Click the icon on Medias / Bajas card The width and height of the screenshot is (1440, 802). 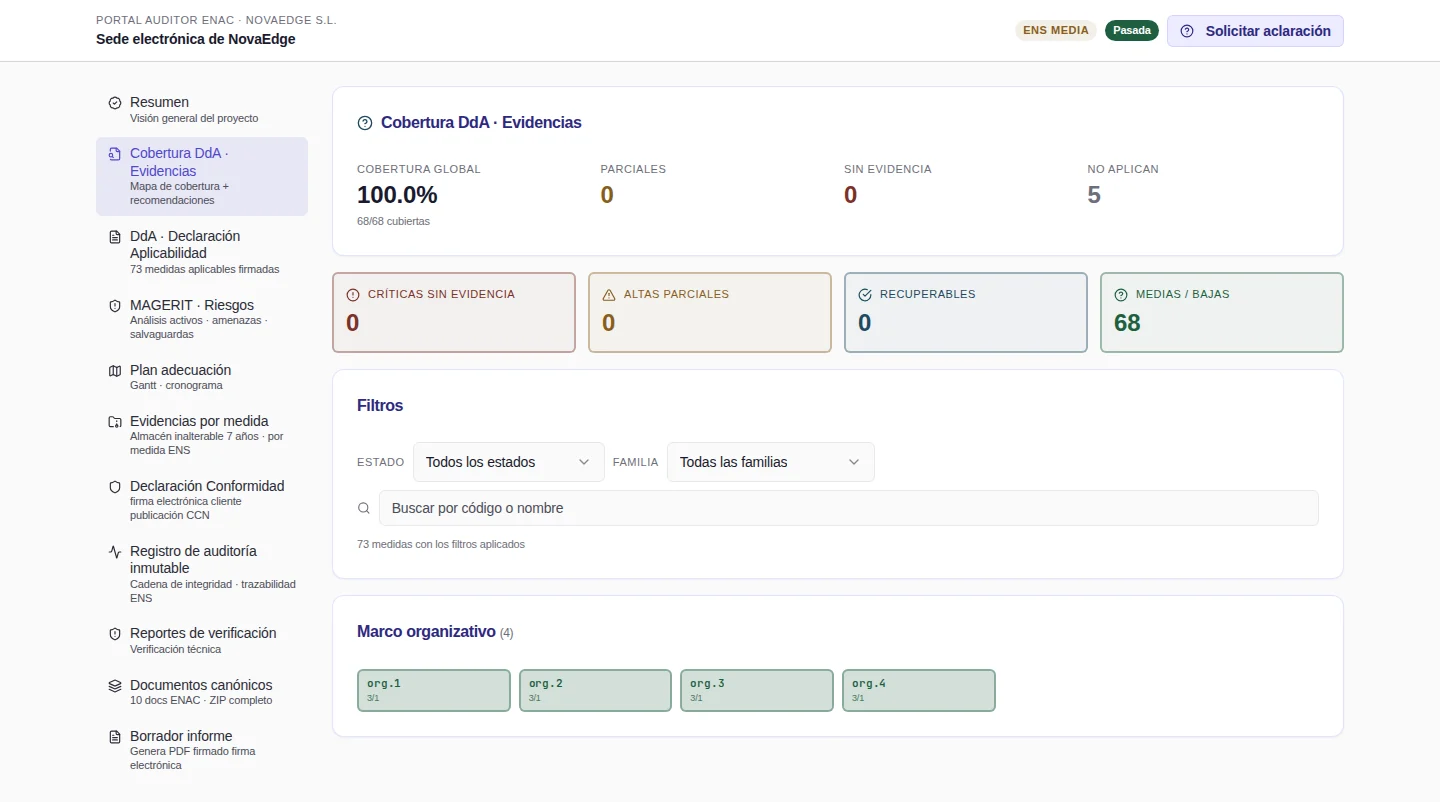1121,295
